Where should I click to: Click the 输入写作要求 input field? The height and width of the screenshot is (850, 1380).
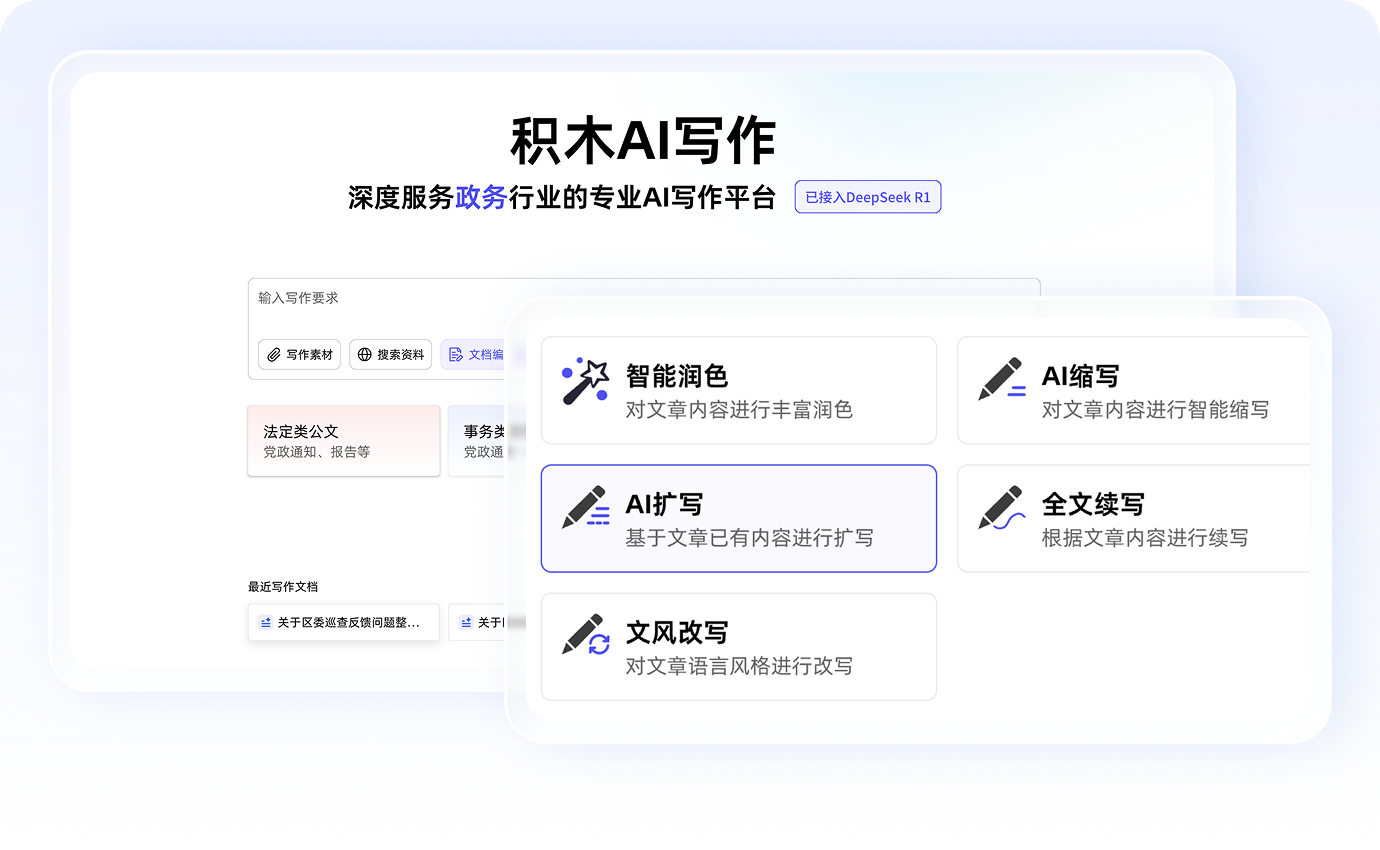coord(640,299)
